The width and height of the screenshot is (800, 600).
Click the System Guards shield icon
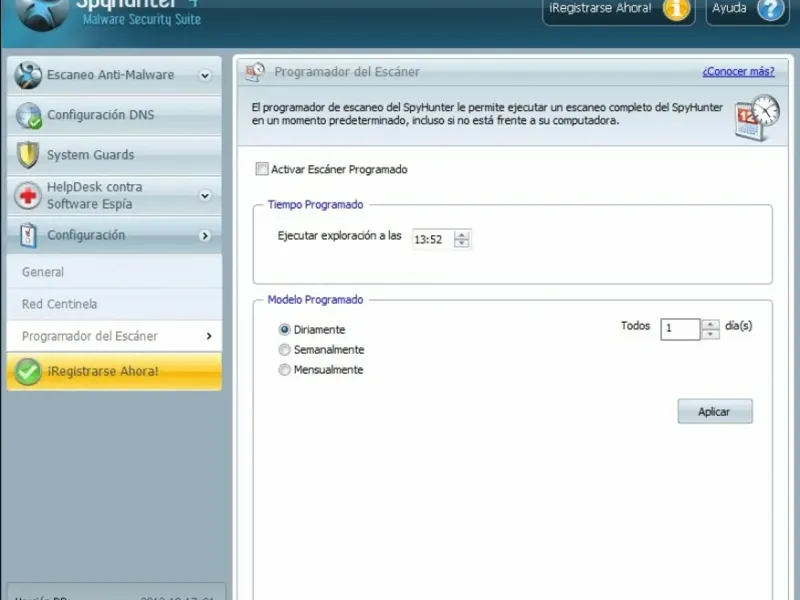pos(28,155)
